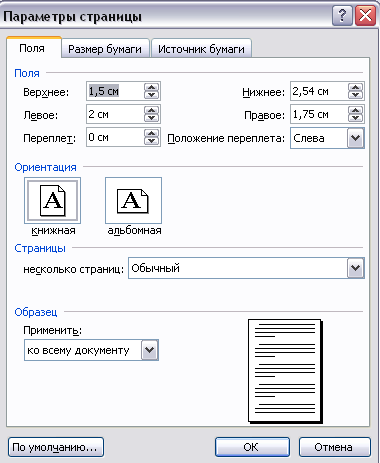This screenshot has height=463, width=380.
Task: Click the ОК button
Action: (252, 447)
